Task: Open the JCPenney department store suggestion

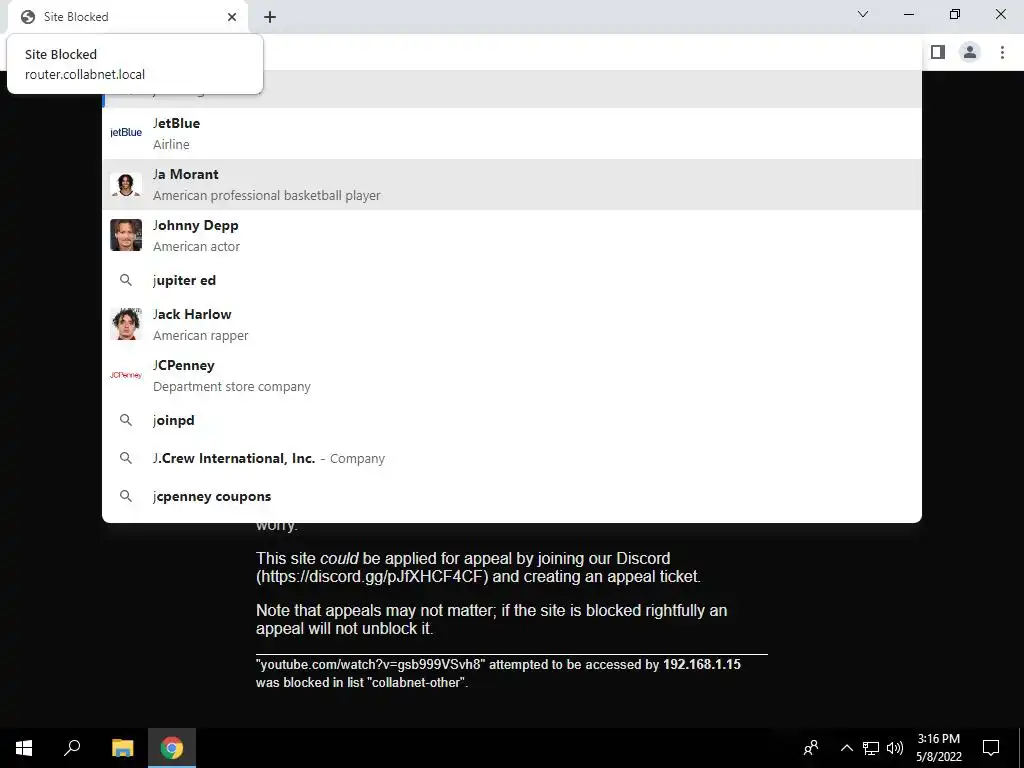Action: pos(511,375)
